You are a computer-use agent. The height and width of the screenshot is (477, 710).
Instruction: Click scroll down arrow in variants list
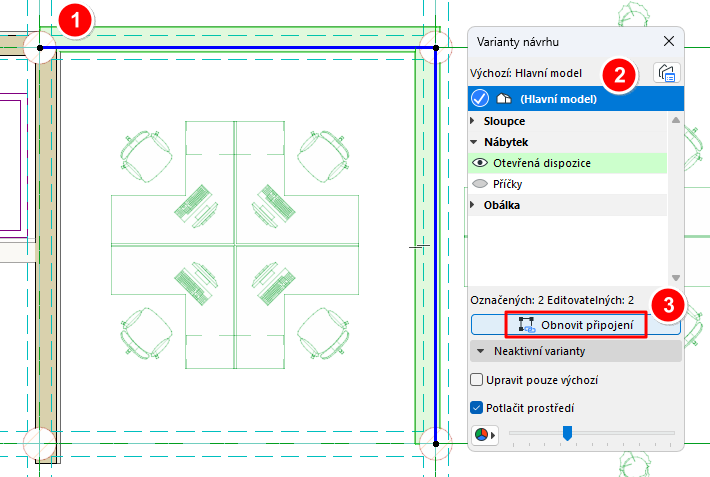(676, 278)
